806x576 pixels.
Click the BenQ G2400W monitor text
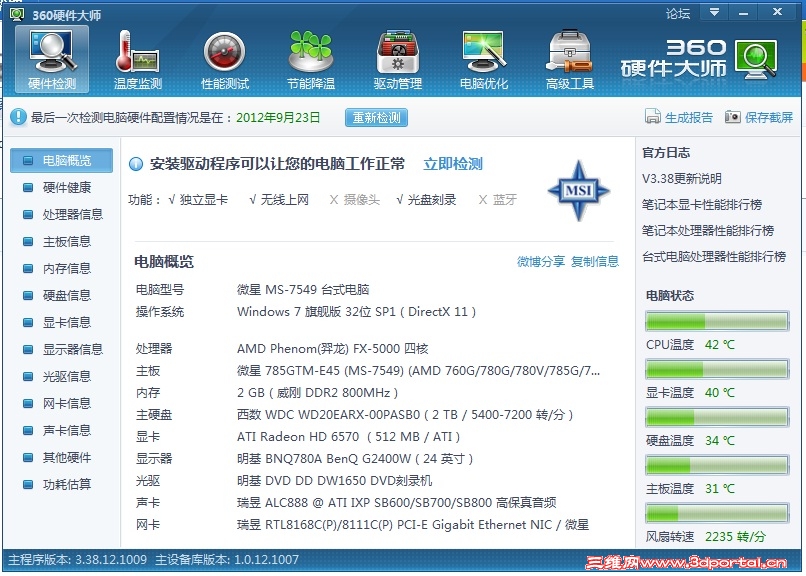(355, 459)
